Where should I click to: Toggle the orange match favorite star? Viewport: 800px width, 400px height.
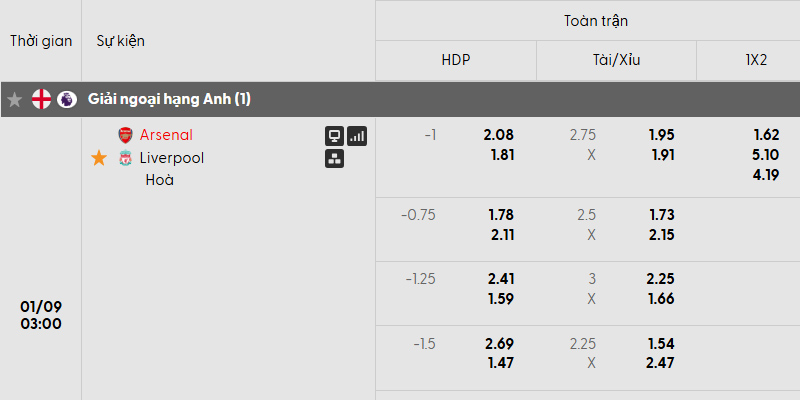98,158
